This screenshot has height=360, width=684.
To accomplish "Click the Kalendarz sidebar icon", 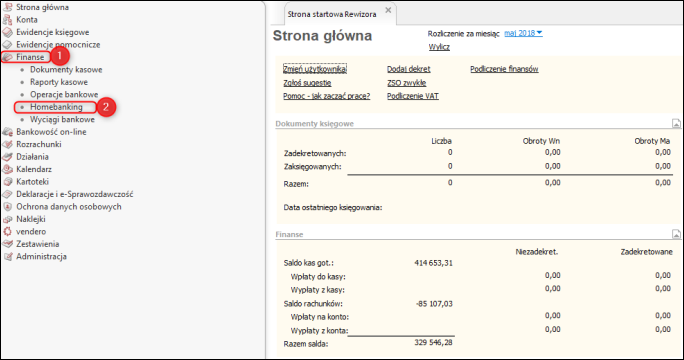I will click(7, 169).
